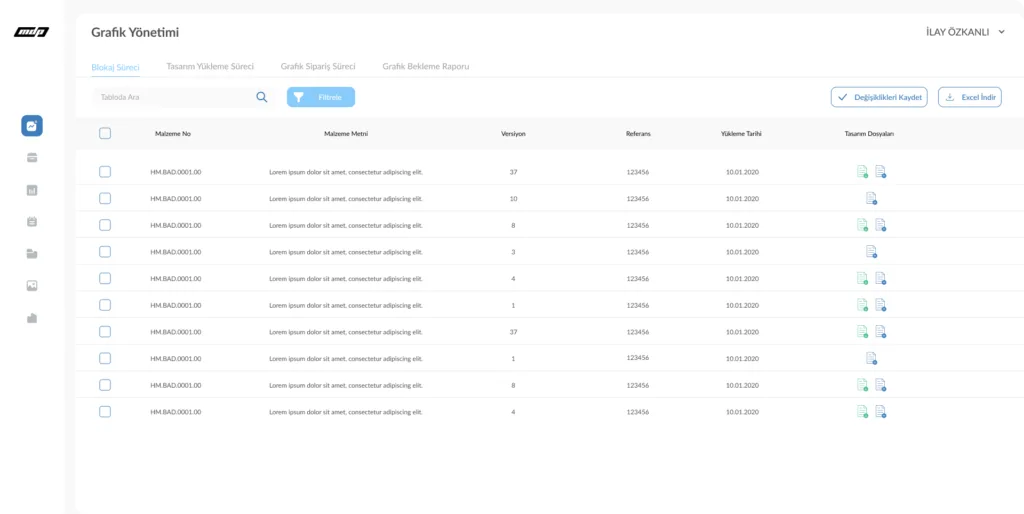
Task: Open the active chart icon in the sidebar
Action: coord(32,126)
